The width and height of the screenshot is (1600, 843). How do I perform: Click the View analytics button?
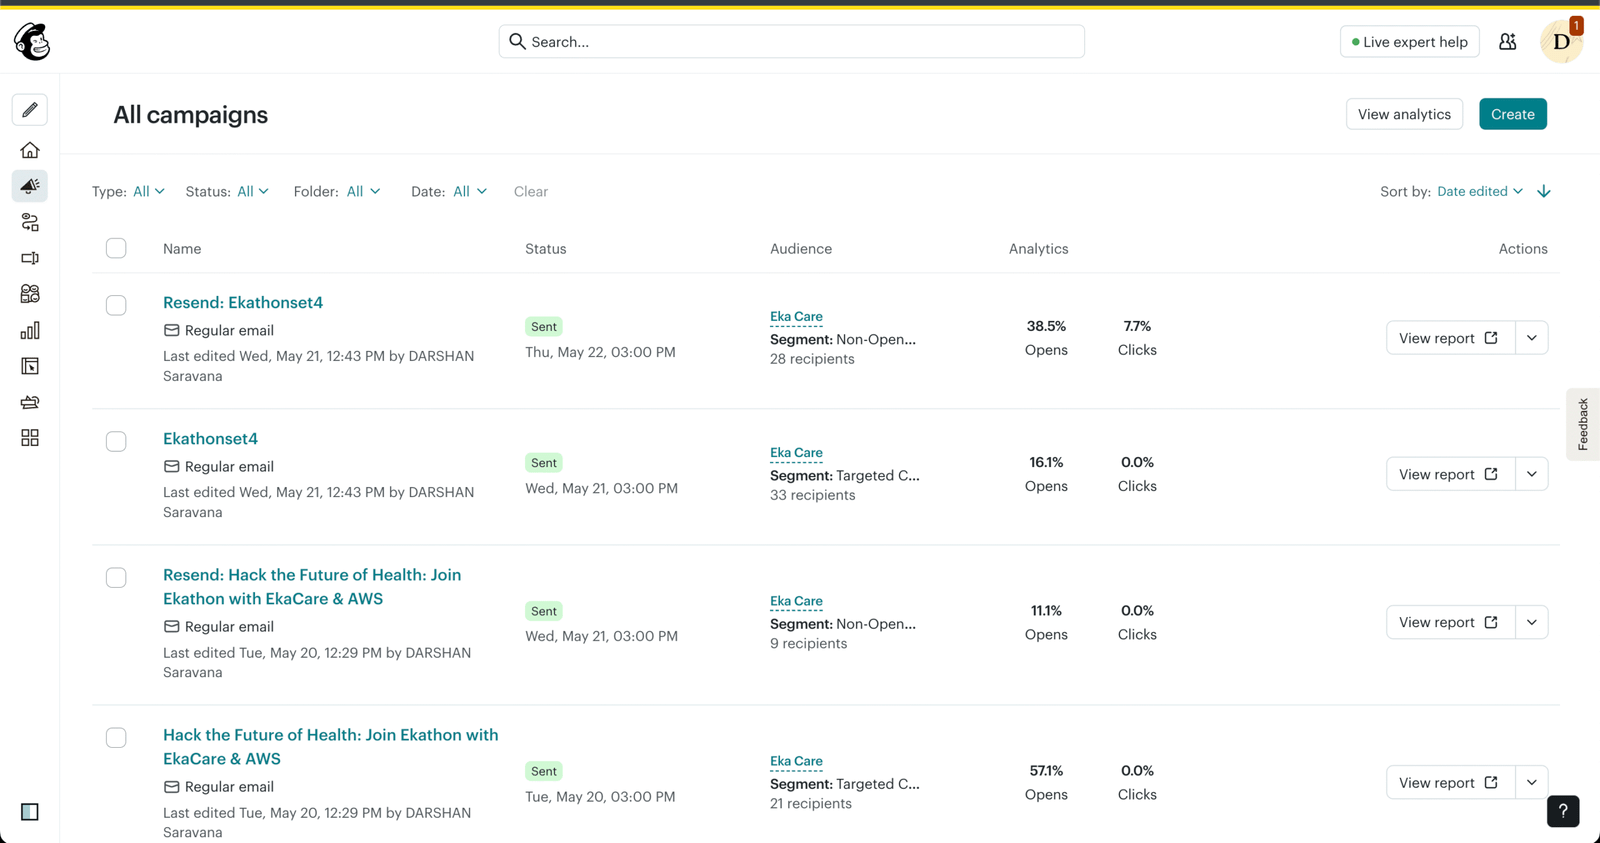(1404, 114)
